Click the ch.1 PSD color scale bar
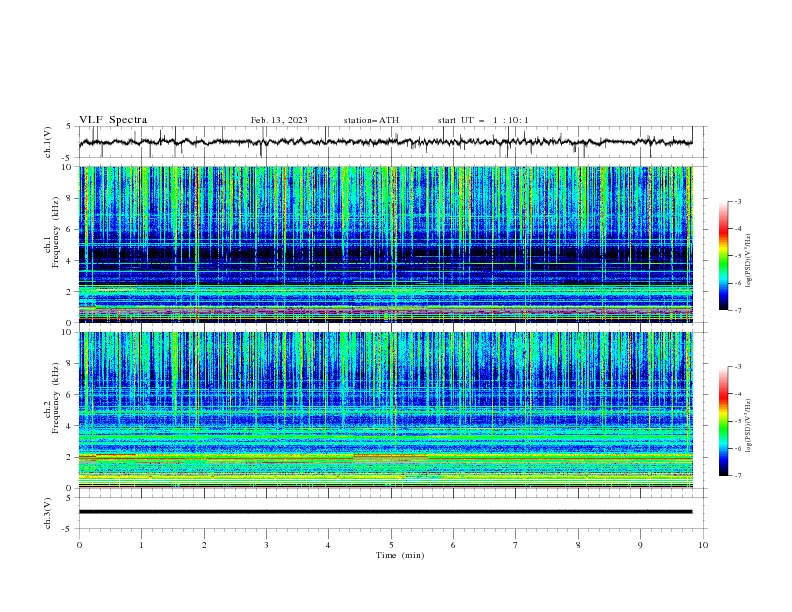 point(723,256)
